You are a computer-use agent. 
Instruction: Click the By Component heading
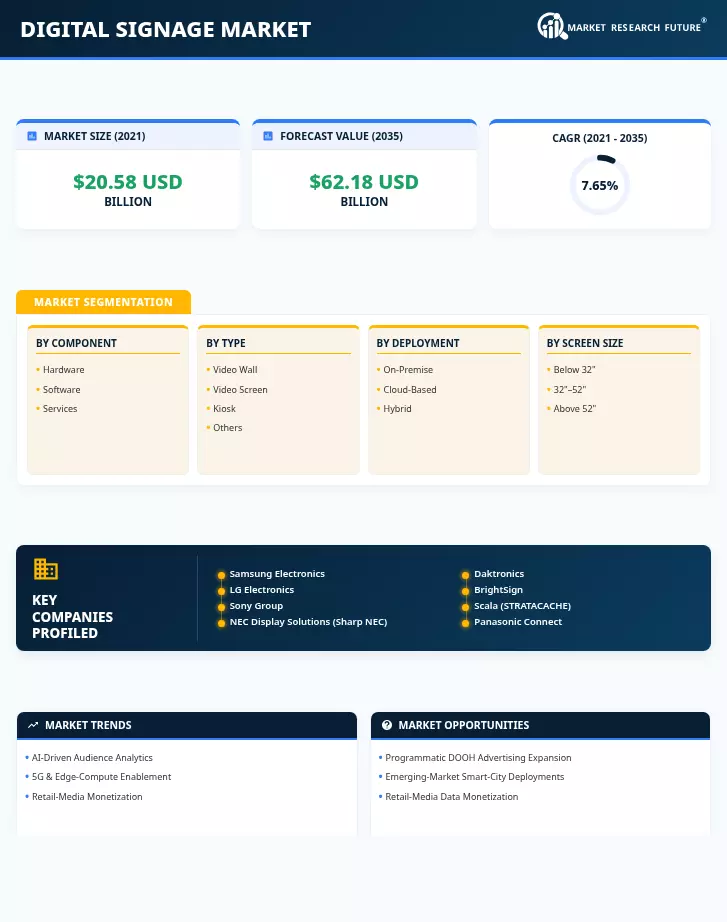tap(76, 343)
